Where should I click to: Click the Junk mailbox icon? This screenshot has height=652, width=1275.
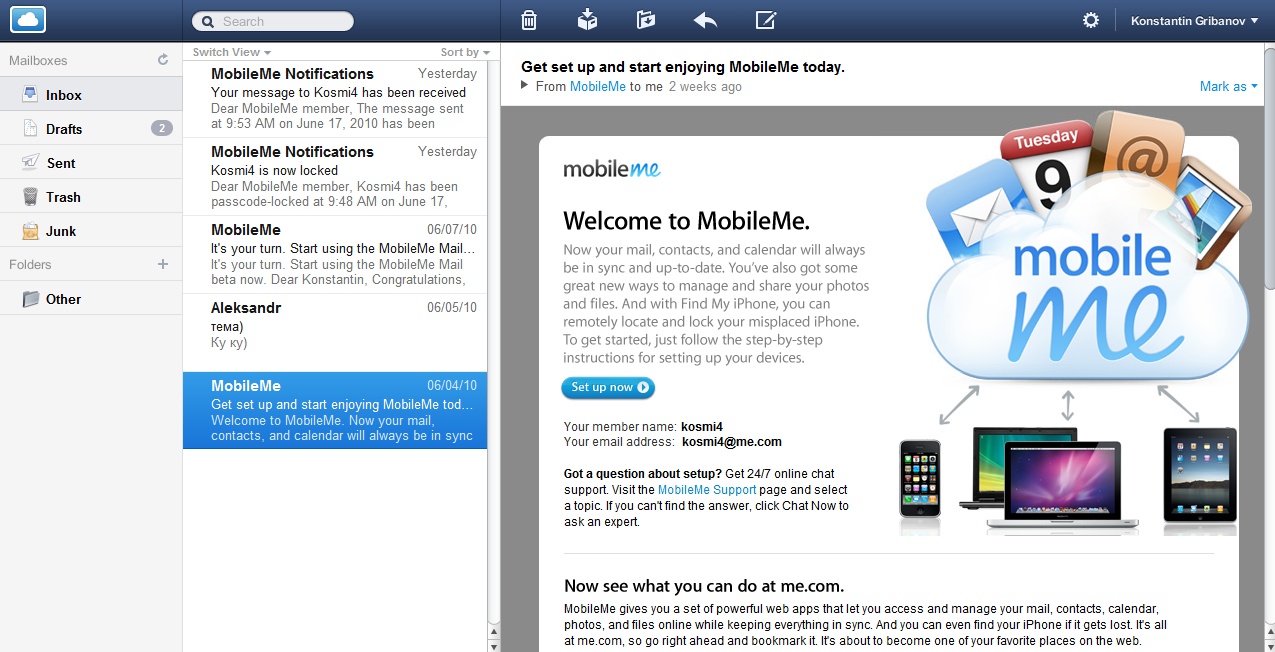(x=30, y=230)
